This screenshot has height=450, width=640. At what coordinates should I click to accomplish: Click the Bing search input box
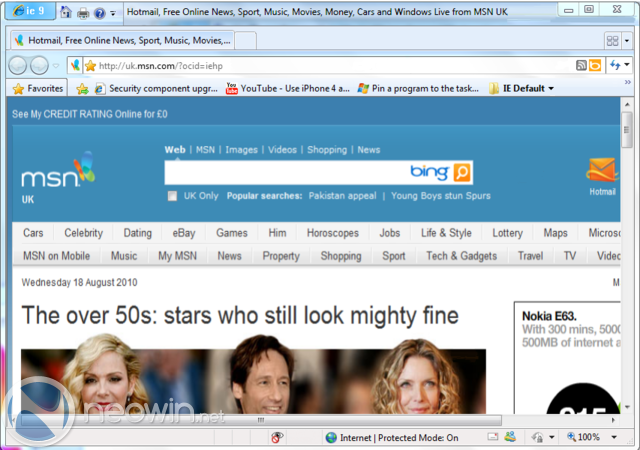coord(286,172)
